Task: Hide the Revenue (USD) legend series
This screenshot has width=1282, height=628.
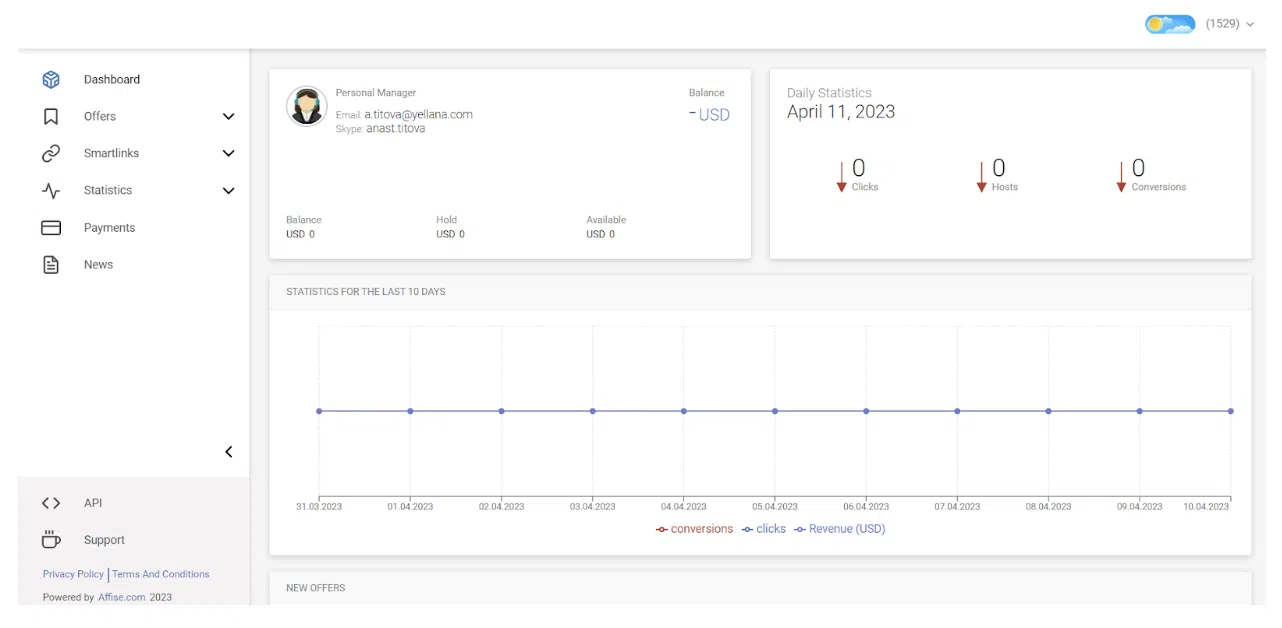Action: 840,529
